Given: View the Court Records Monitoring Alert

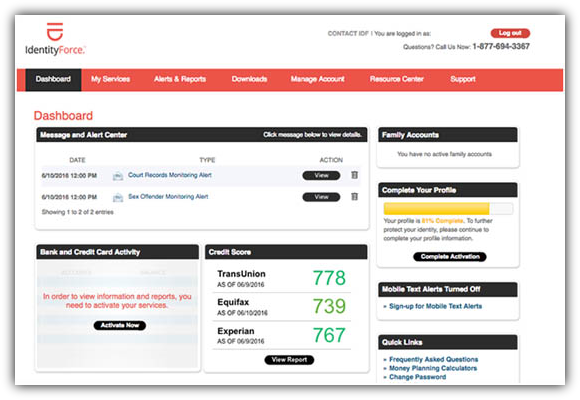Looking at the screenshot, I should (321, 175).
